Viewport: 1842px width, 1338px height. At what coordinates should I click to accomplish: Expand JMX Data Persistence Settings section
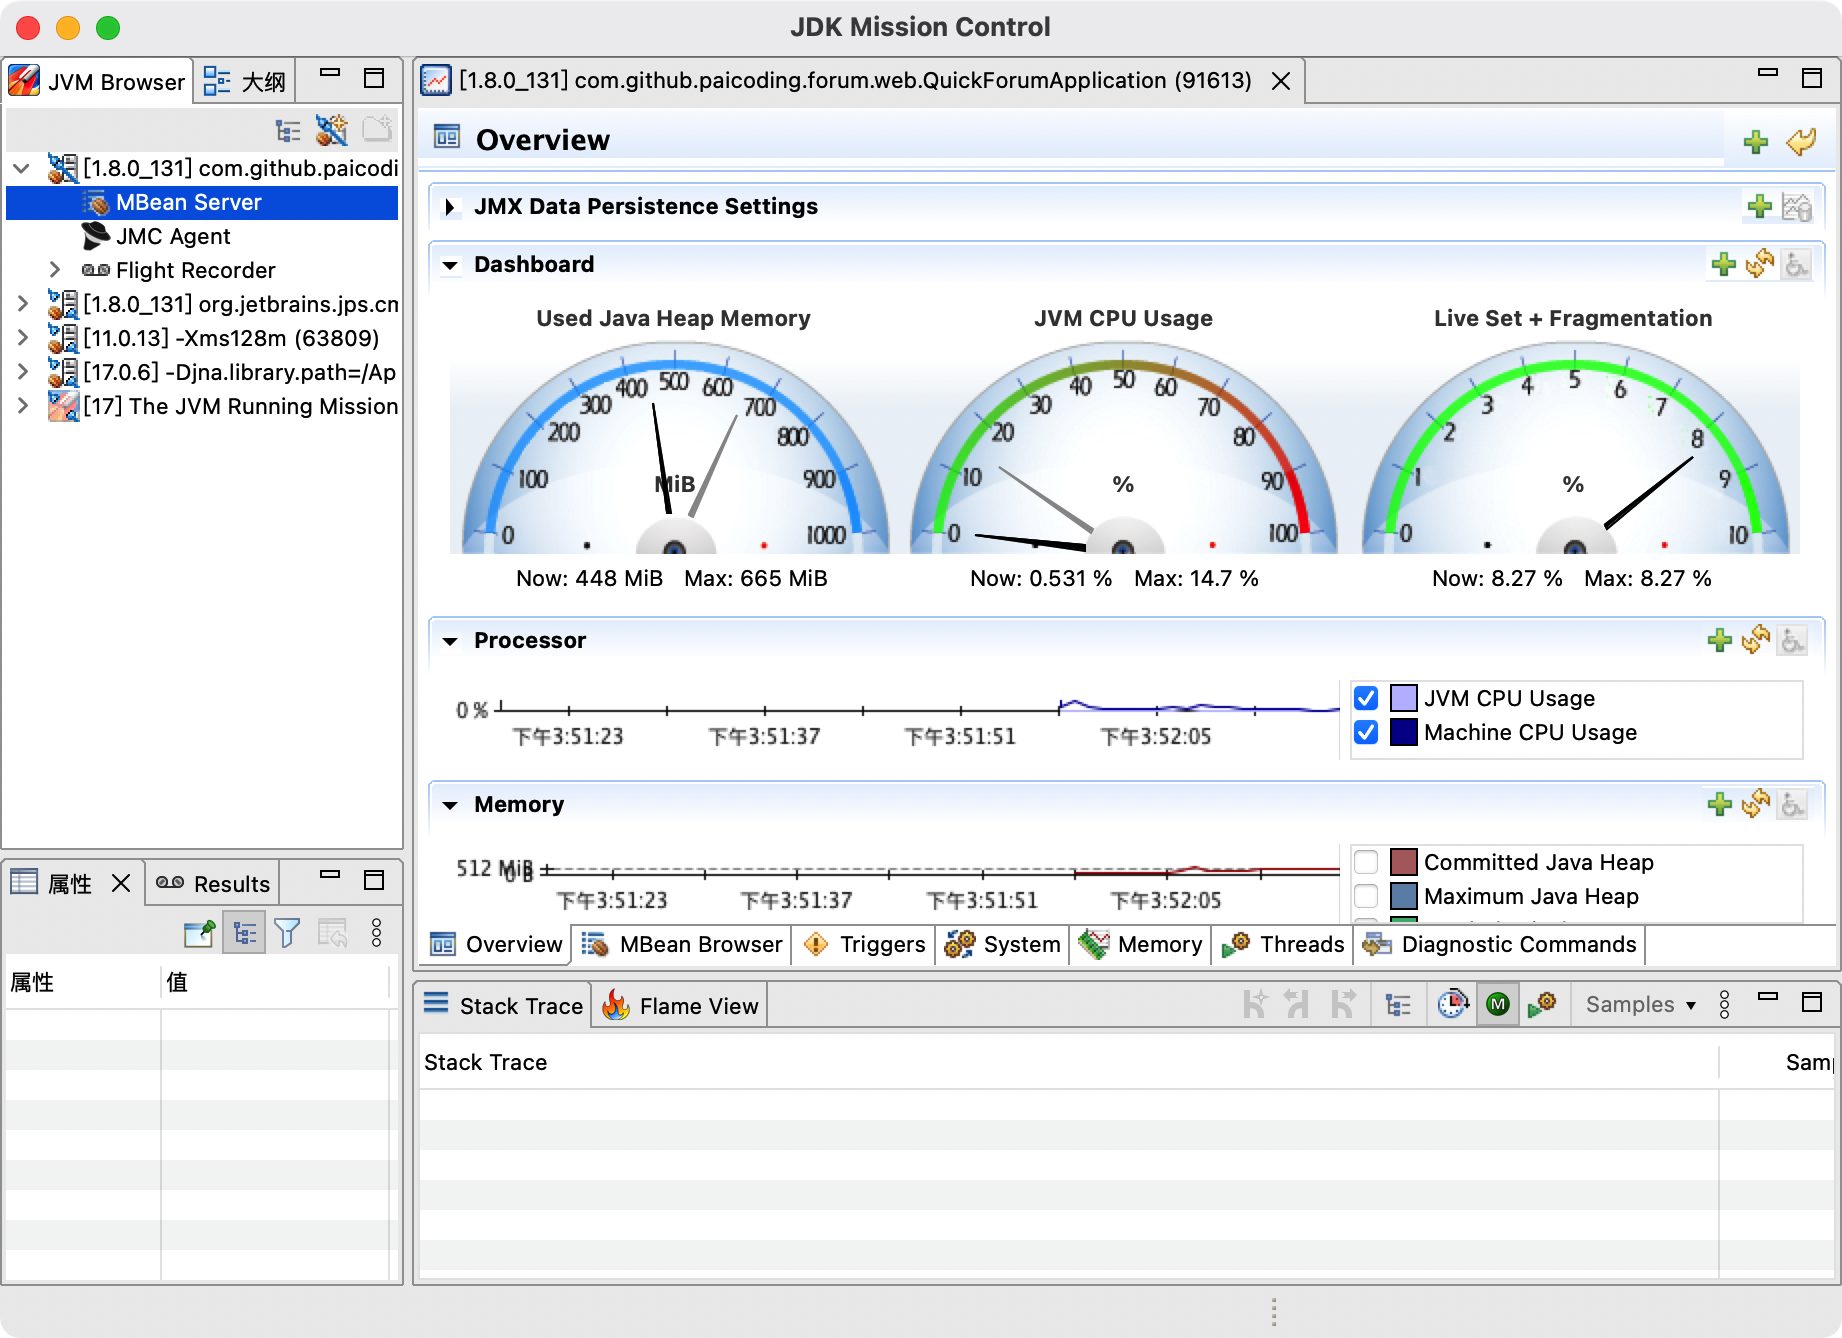tap(450, 207)
